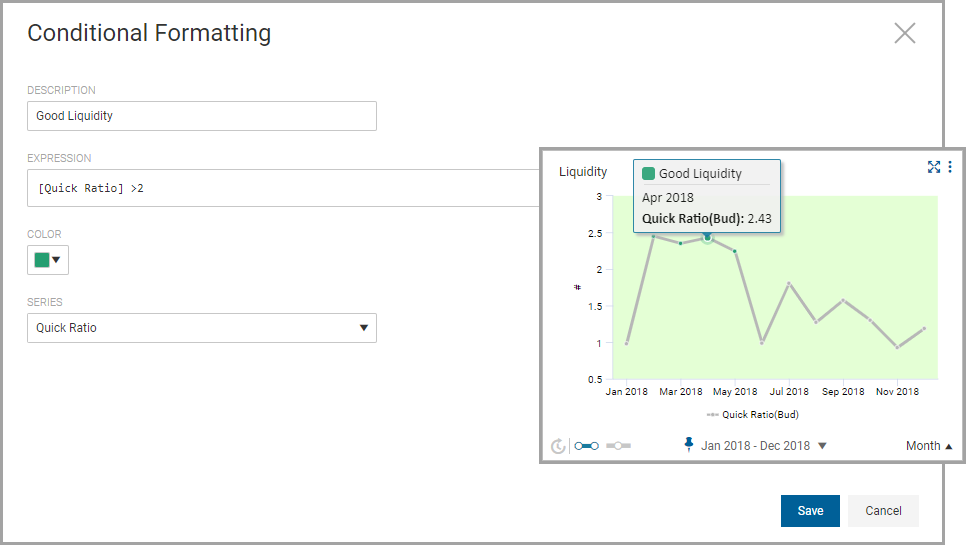Click the Liquidity chart title

pos(583,171)
